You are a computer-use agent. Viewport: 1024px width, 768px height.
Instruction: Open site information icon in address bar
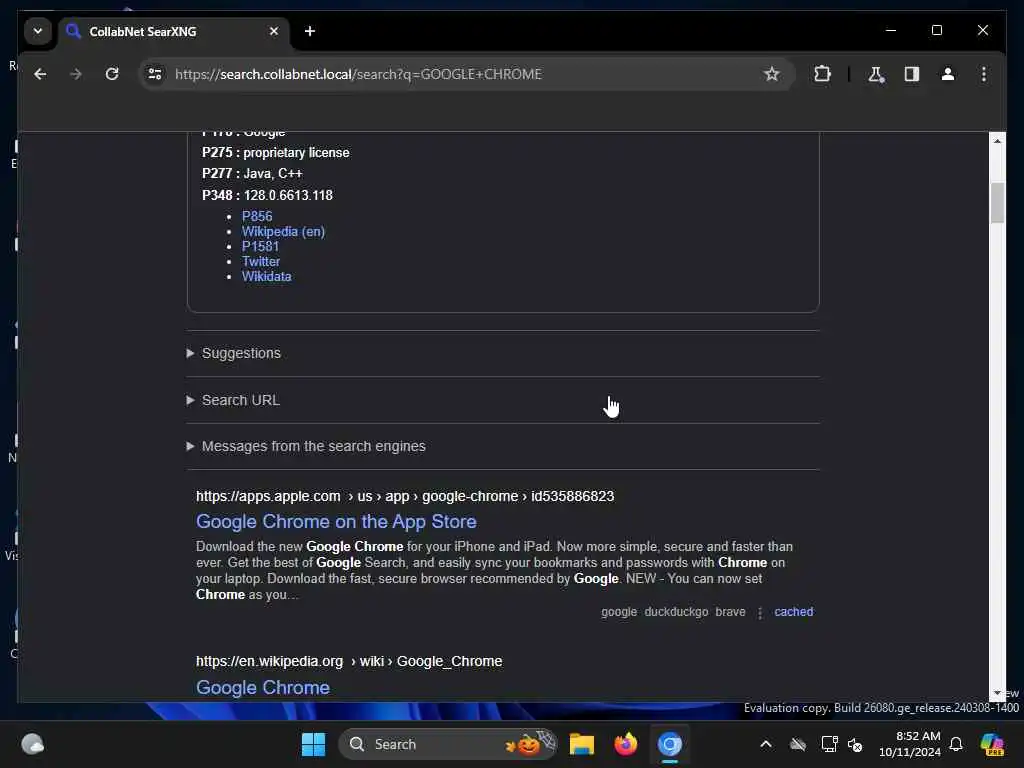[x=155, y=74]
